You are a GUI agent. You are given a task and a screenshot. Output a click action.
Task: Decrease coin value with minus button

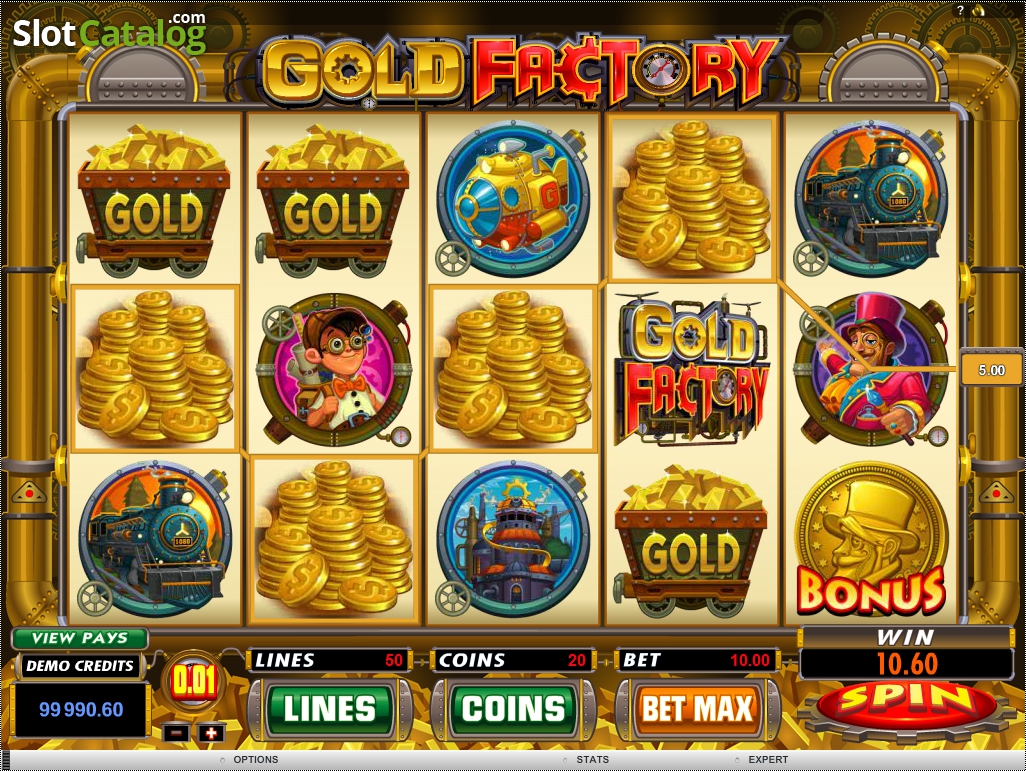(176, 733)
